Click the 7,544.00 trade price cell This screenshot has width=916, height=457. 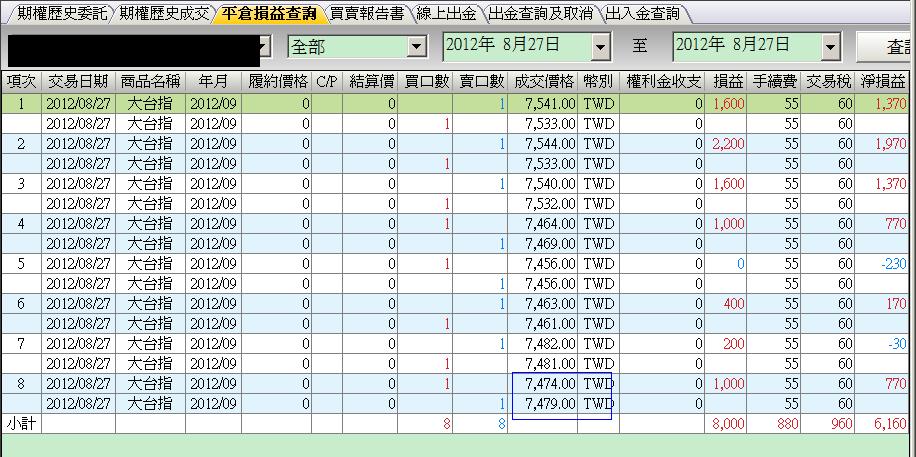[x=543, y=144]
